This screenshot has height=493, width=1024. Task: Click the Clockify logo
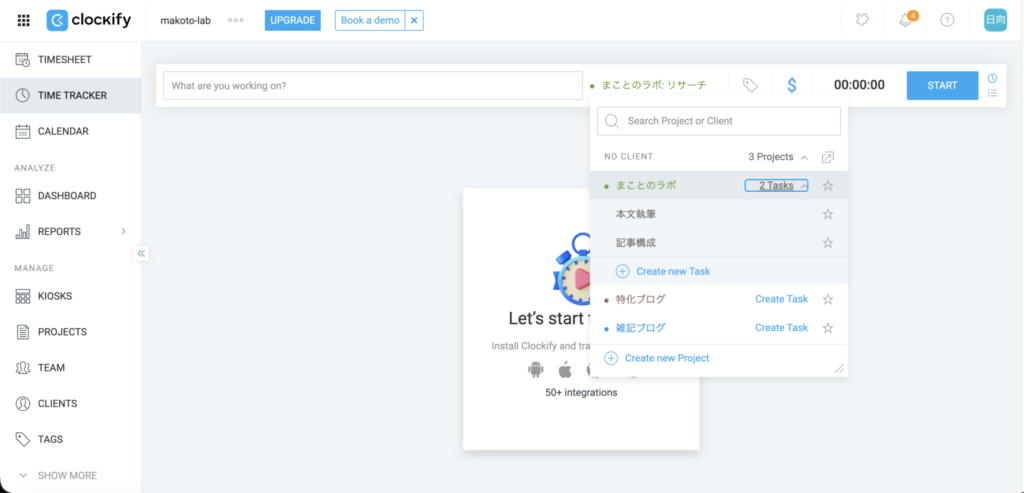coord(89,20)
